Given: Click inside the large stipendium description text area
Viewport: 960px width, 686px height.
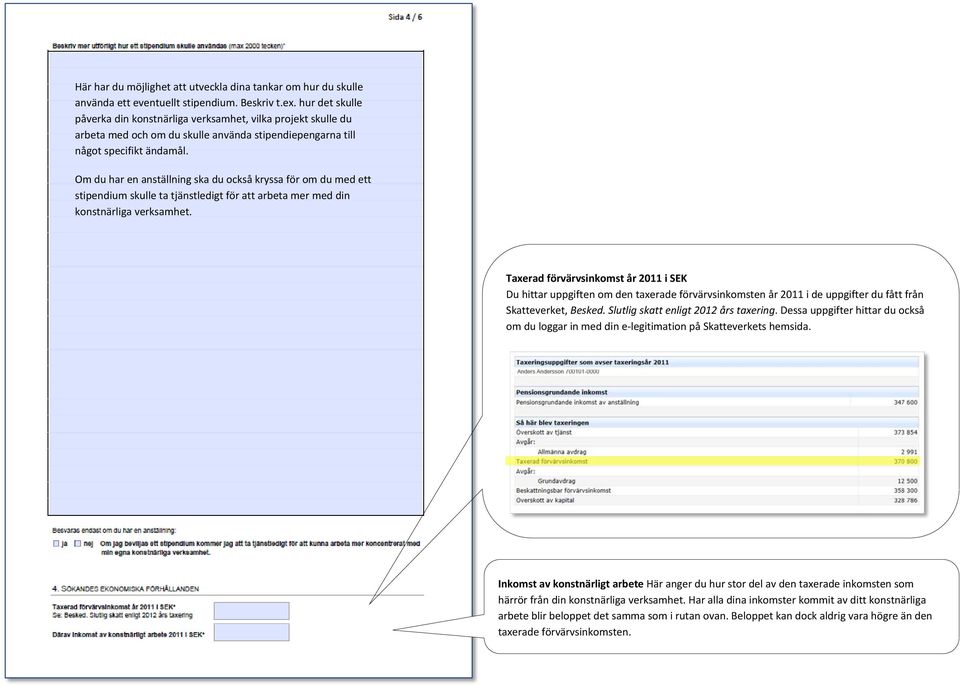Looking at the screenshot, I should [236, 283].
